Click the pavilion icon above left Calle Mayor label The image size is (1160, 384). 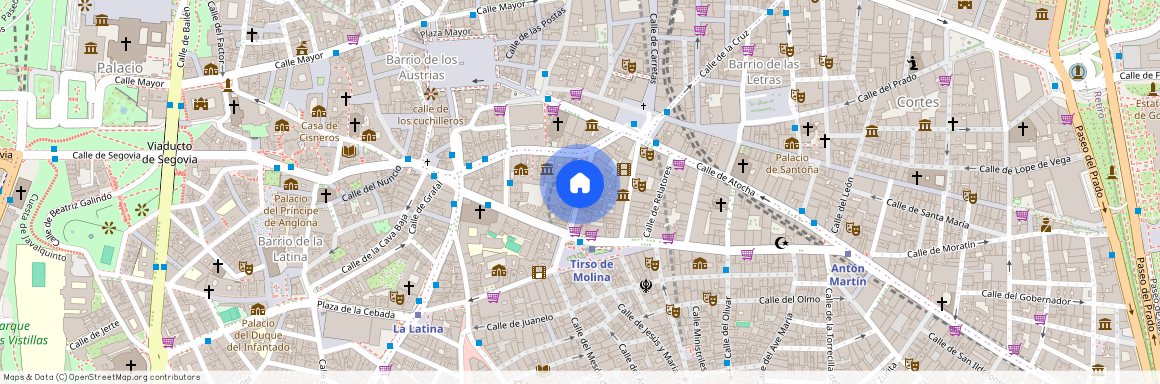302,48
